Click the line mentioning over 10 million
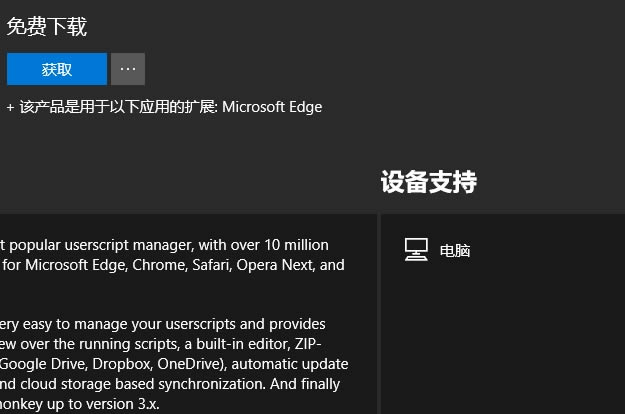Viewport: 625px width, 414px height. point(165,244)
